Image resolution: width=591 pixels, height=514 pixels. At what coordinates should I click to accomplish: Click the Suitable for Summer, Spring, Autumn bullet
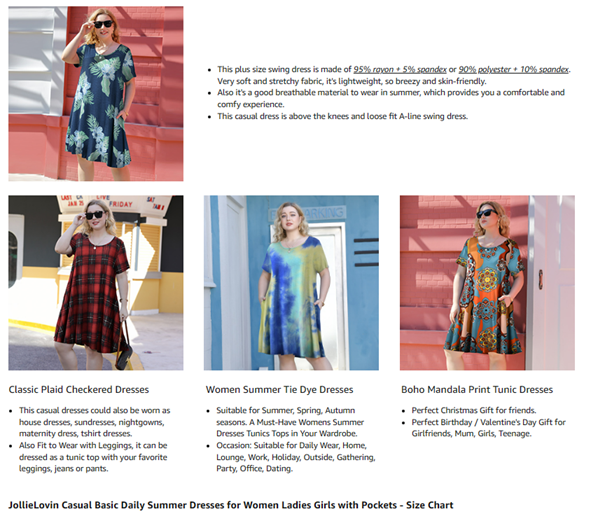pos(290,422)
